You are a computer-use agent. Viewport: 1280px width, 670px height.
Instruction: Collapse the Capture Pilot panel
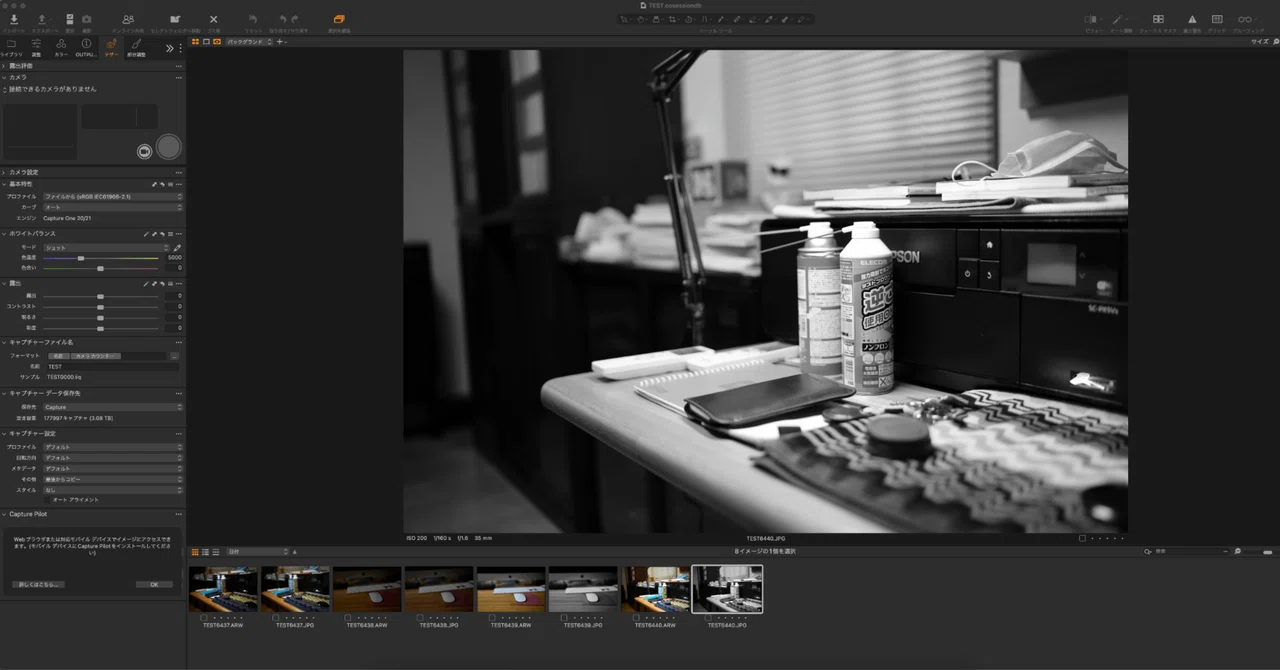pos(4,514)
